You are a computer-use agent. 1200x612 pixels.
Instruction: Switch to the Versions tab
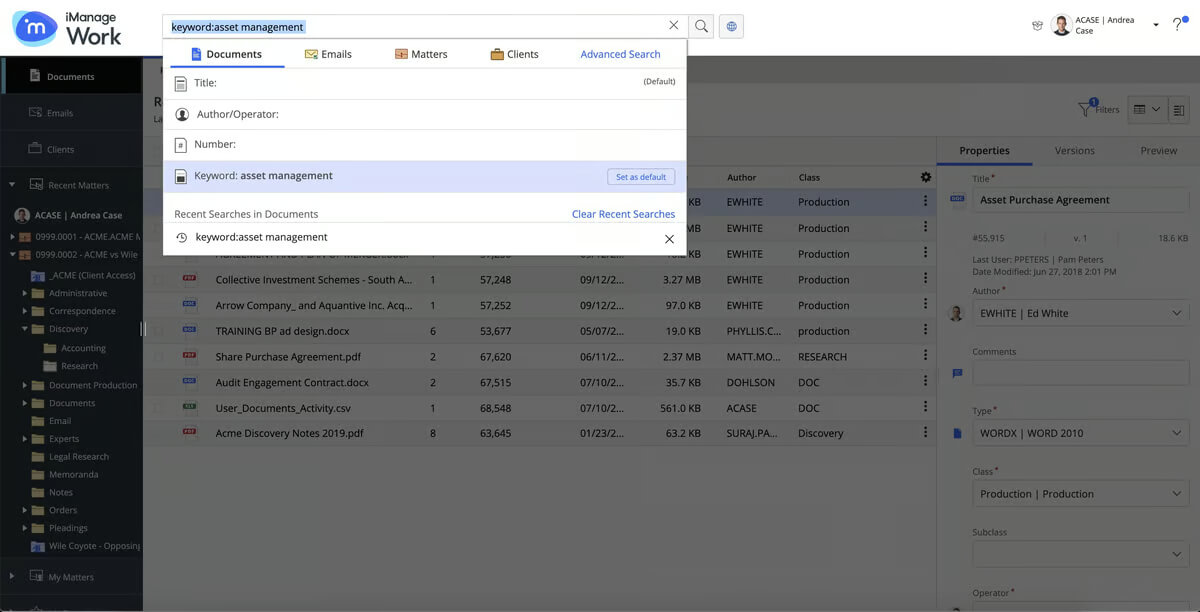tap(1075, 150)
